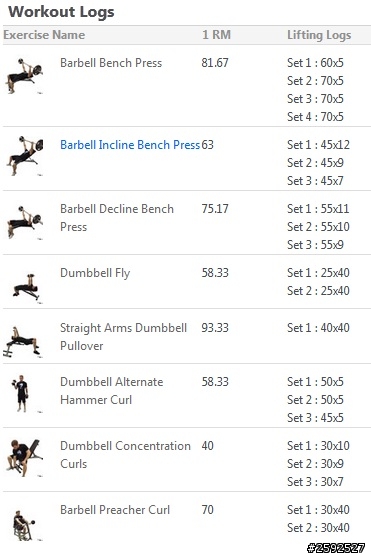Select the Straight Arms Dumbbell Pullover icon
The image size is (371, 556).
(x=22, y=341)
